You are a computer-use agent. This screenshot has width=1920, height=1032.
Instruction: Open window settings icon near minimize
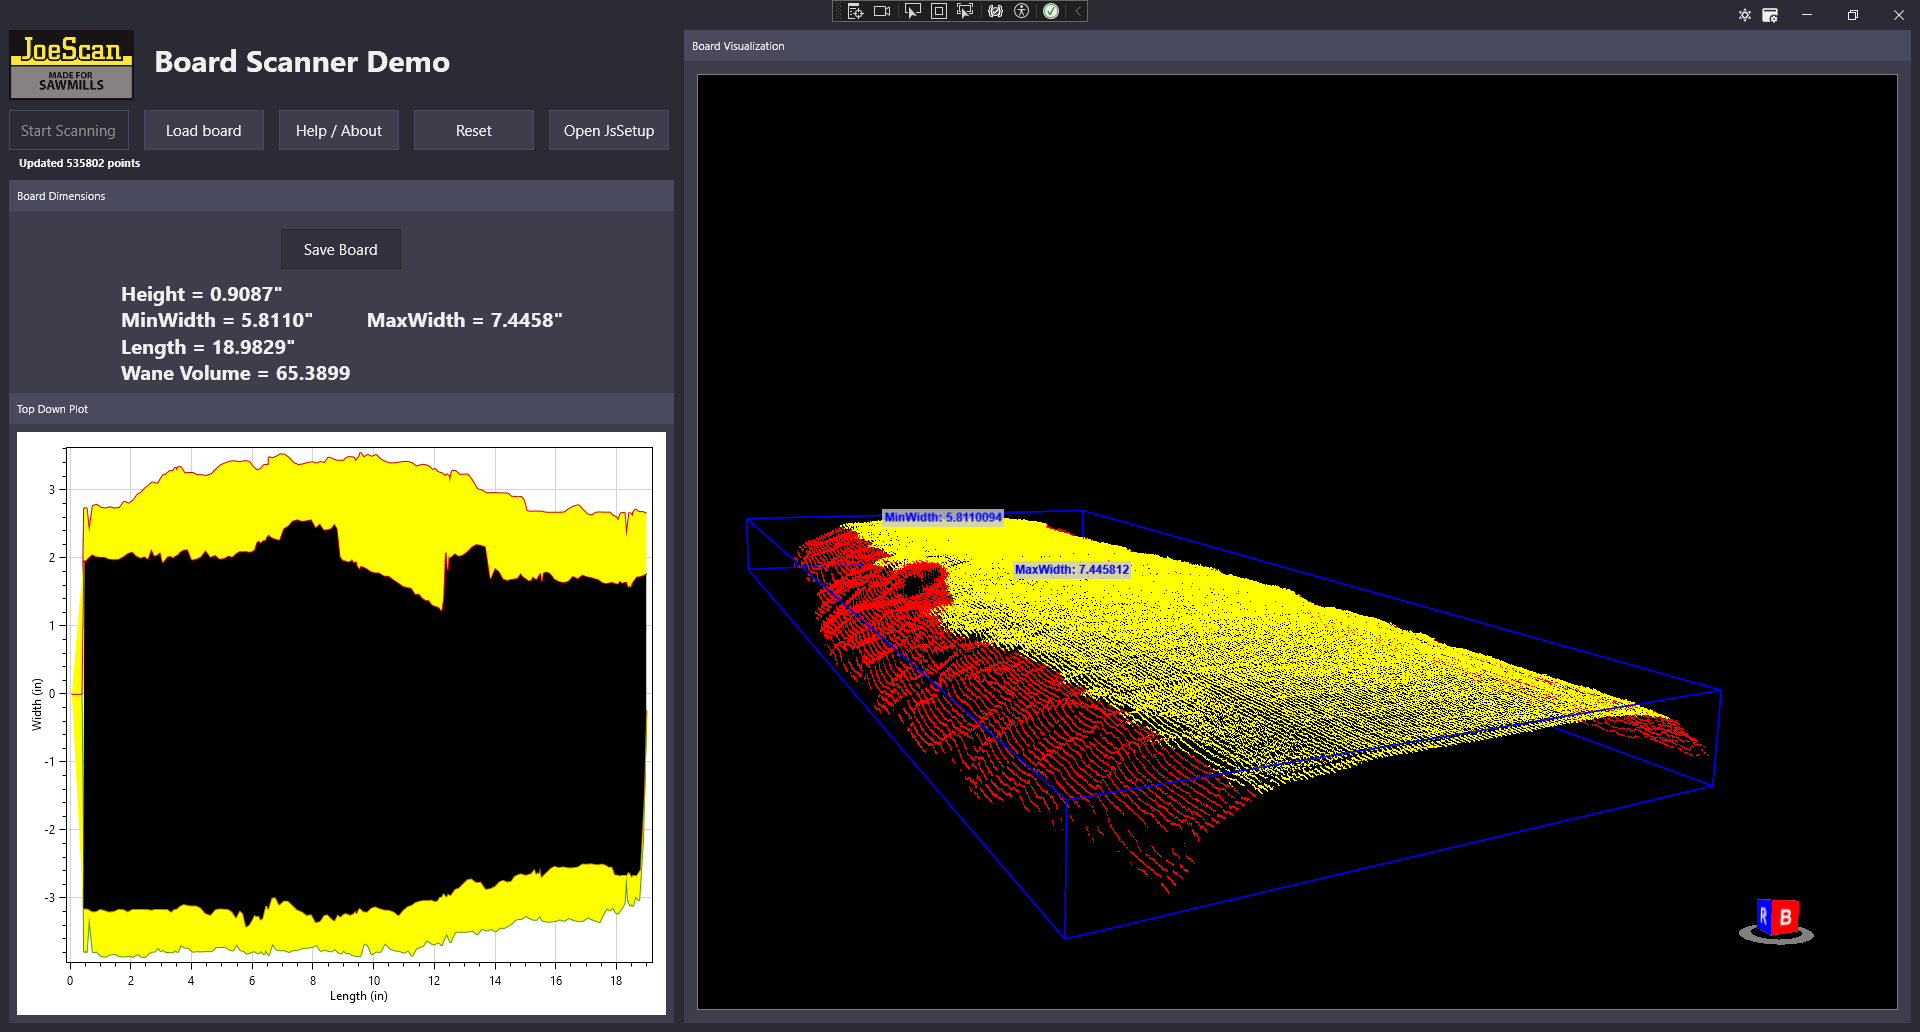click(x=1770, y=15)
